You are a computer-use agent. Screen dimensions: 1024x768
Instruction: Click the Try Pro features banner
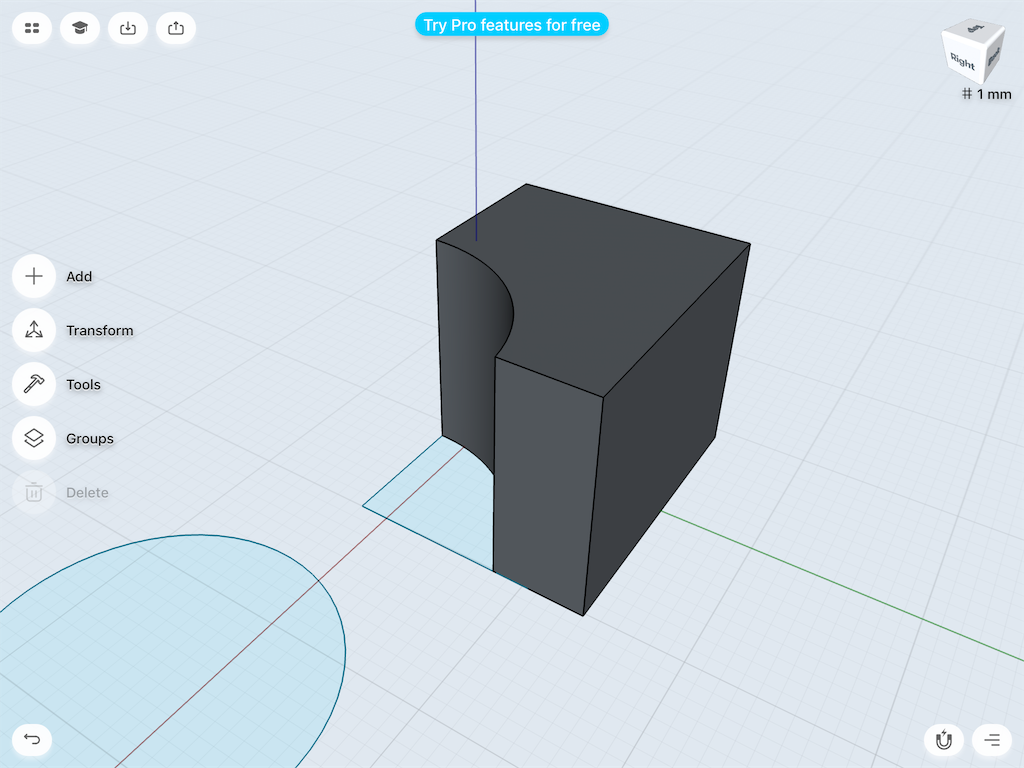(x=512, y=25)
